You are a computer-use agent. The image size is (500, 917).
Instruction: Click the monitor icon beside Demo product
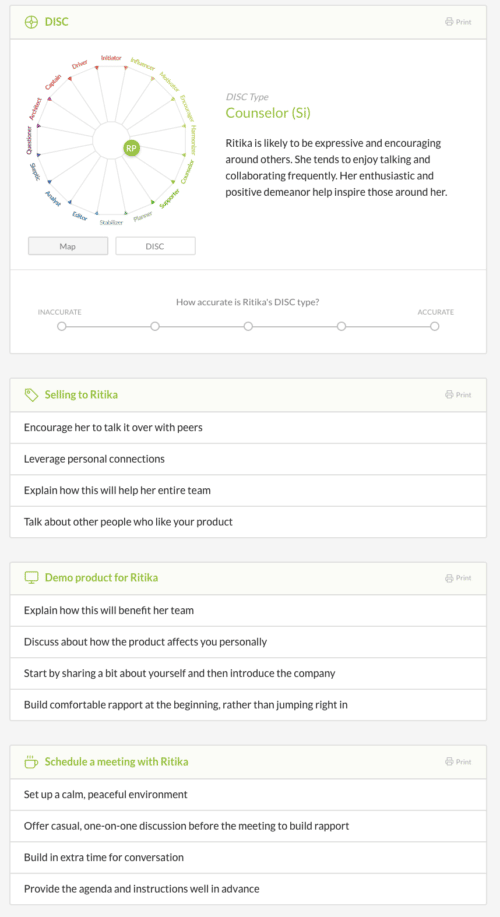(31, 578)
